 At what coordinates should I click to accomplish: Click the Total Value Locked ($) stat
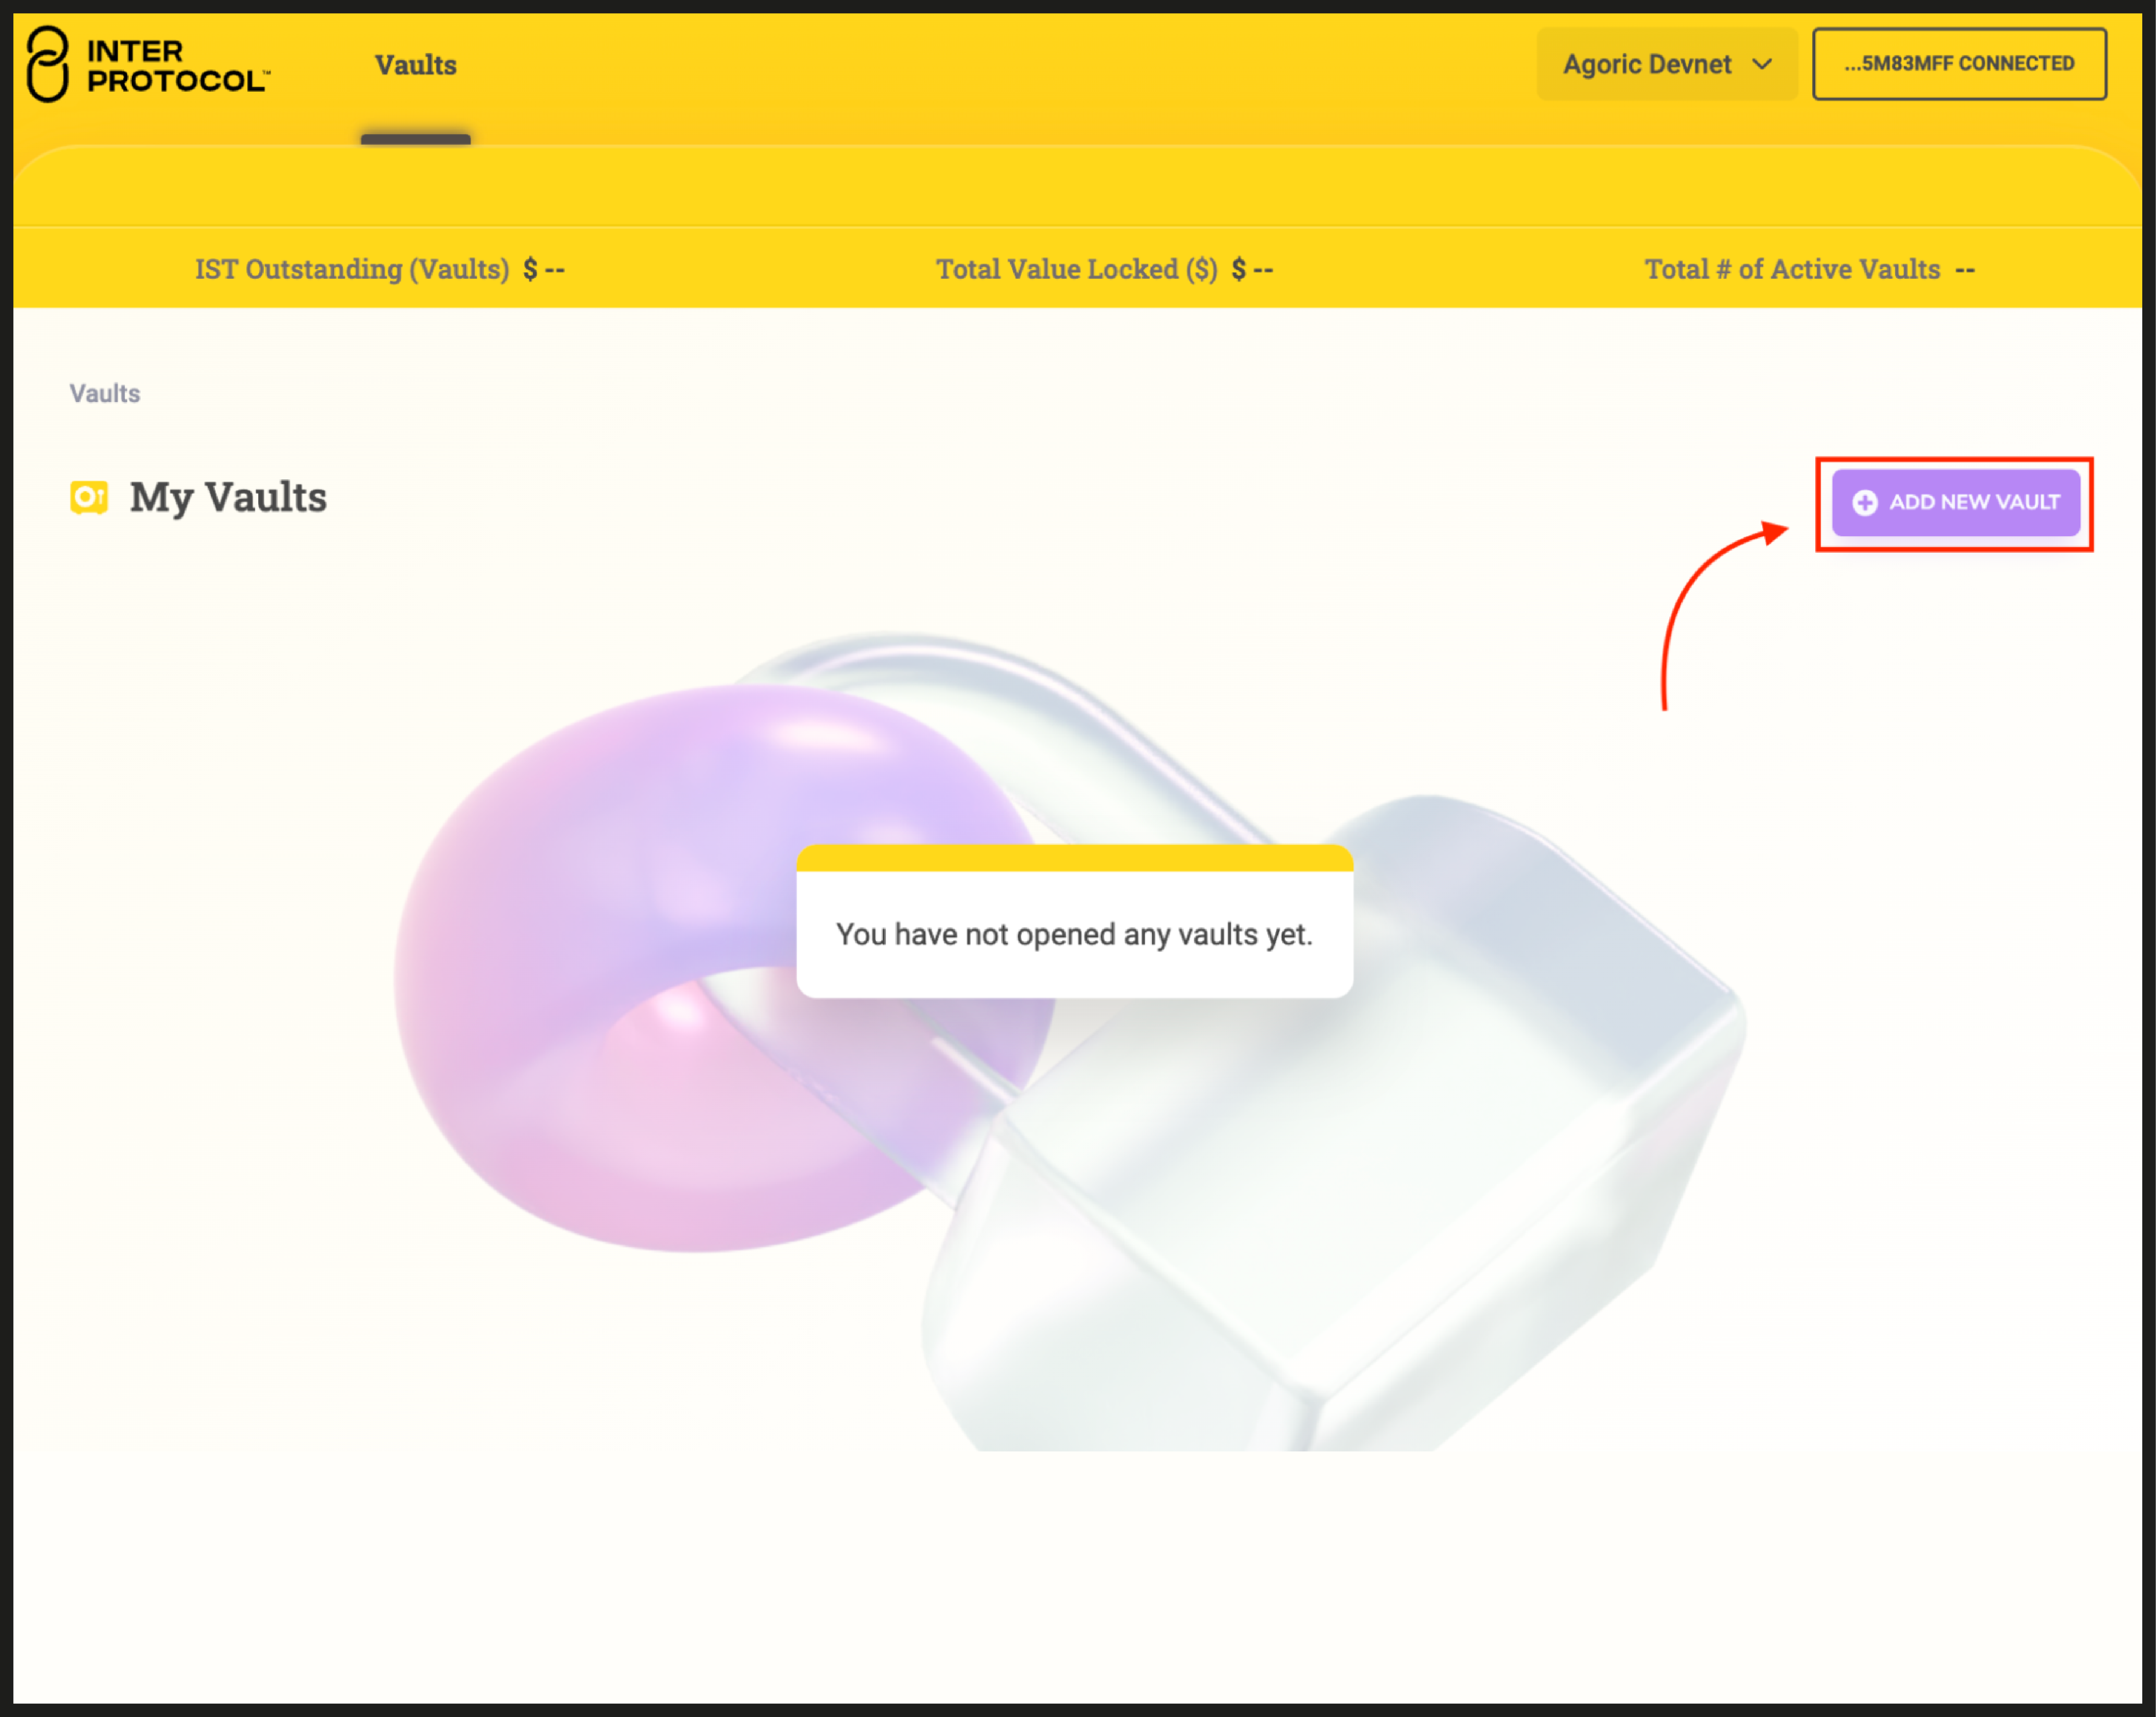pyautogui.click(x=1076, y=269)
